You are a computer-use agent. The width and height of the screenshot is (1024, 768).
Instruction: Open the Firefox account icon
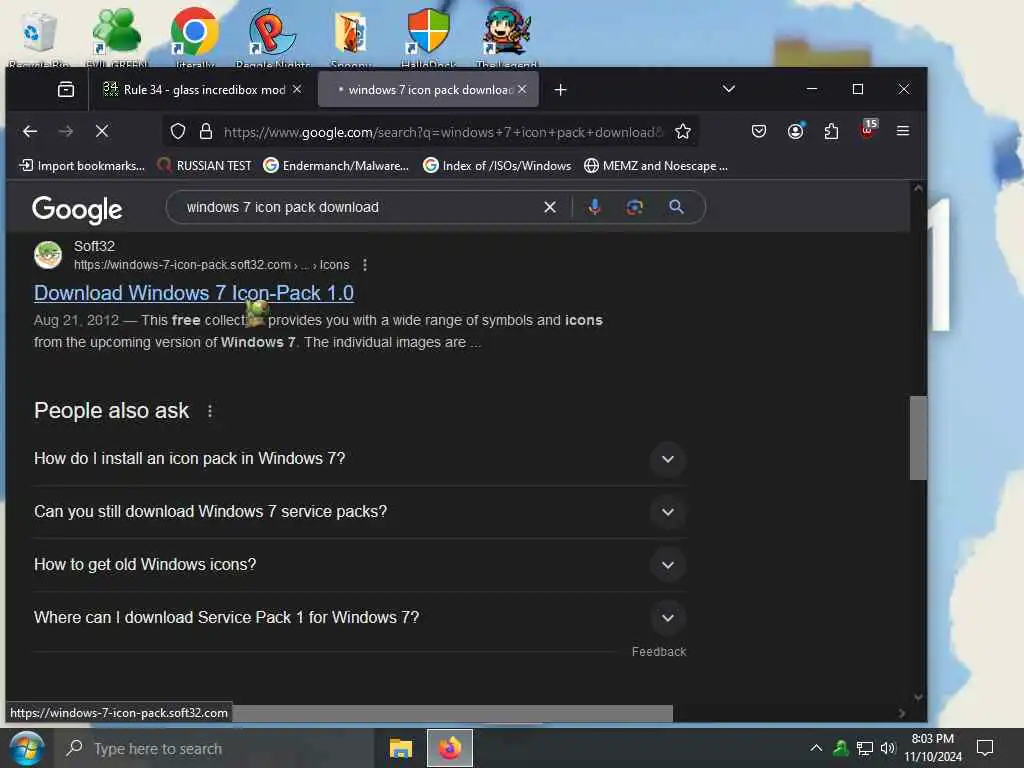pyautogui.click(x=795, y=131)
